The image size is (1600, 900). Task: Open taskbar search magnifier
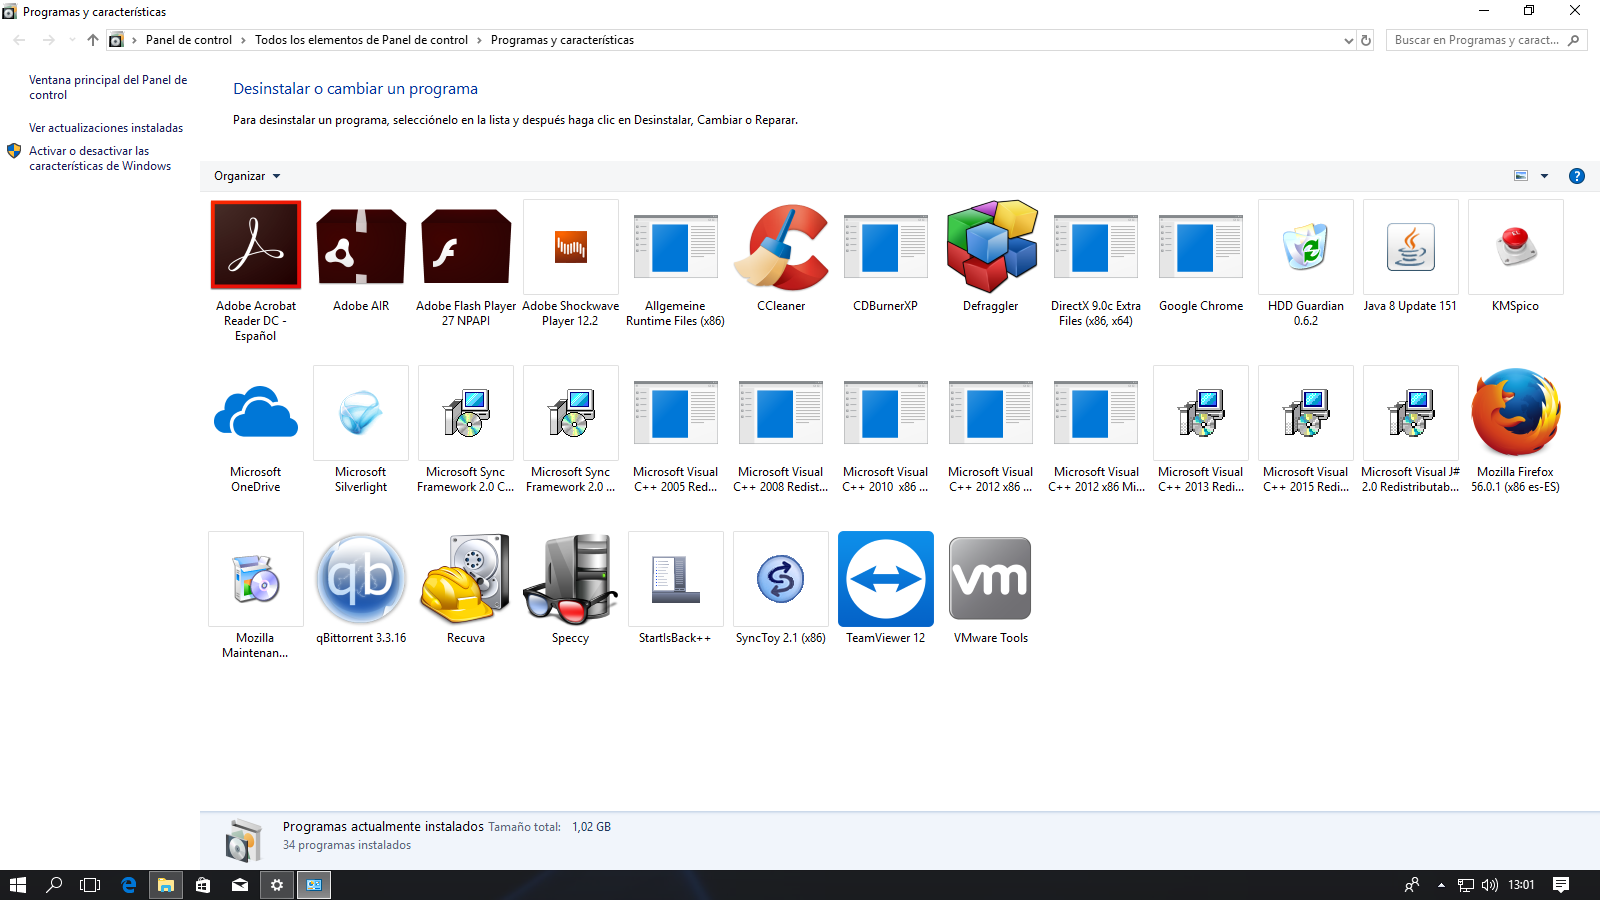tap(55, 885)
